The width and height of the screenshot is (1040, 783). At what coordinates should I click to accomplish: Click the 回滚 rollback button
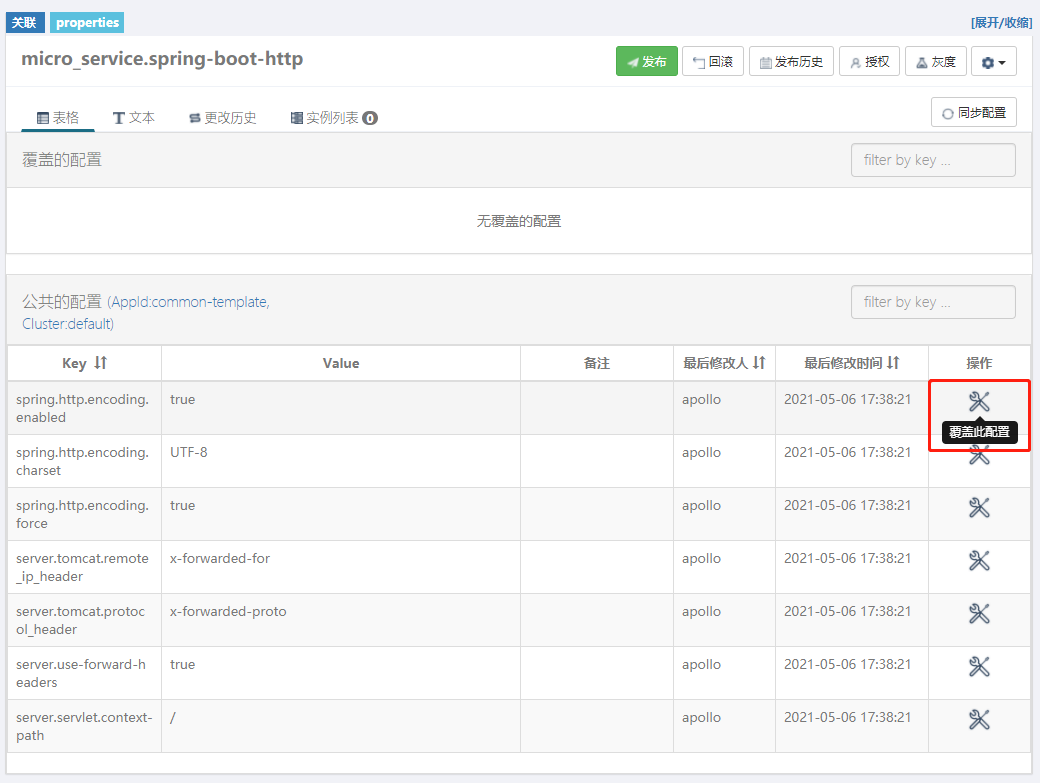[x=712, y=62]
